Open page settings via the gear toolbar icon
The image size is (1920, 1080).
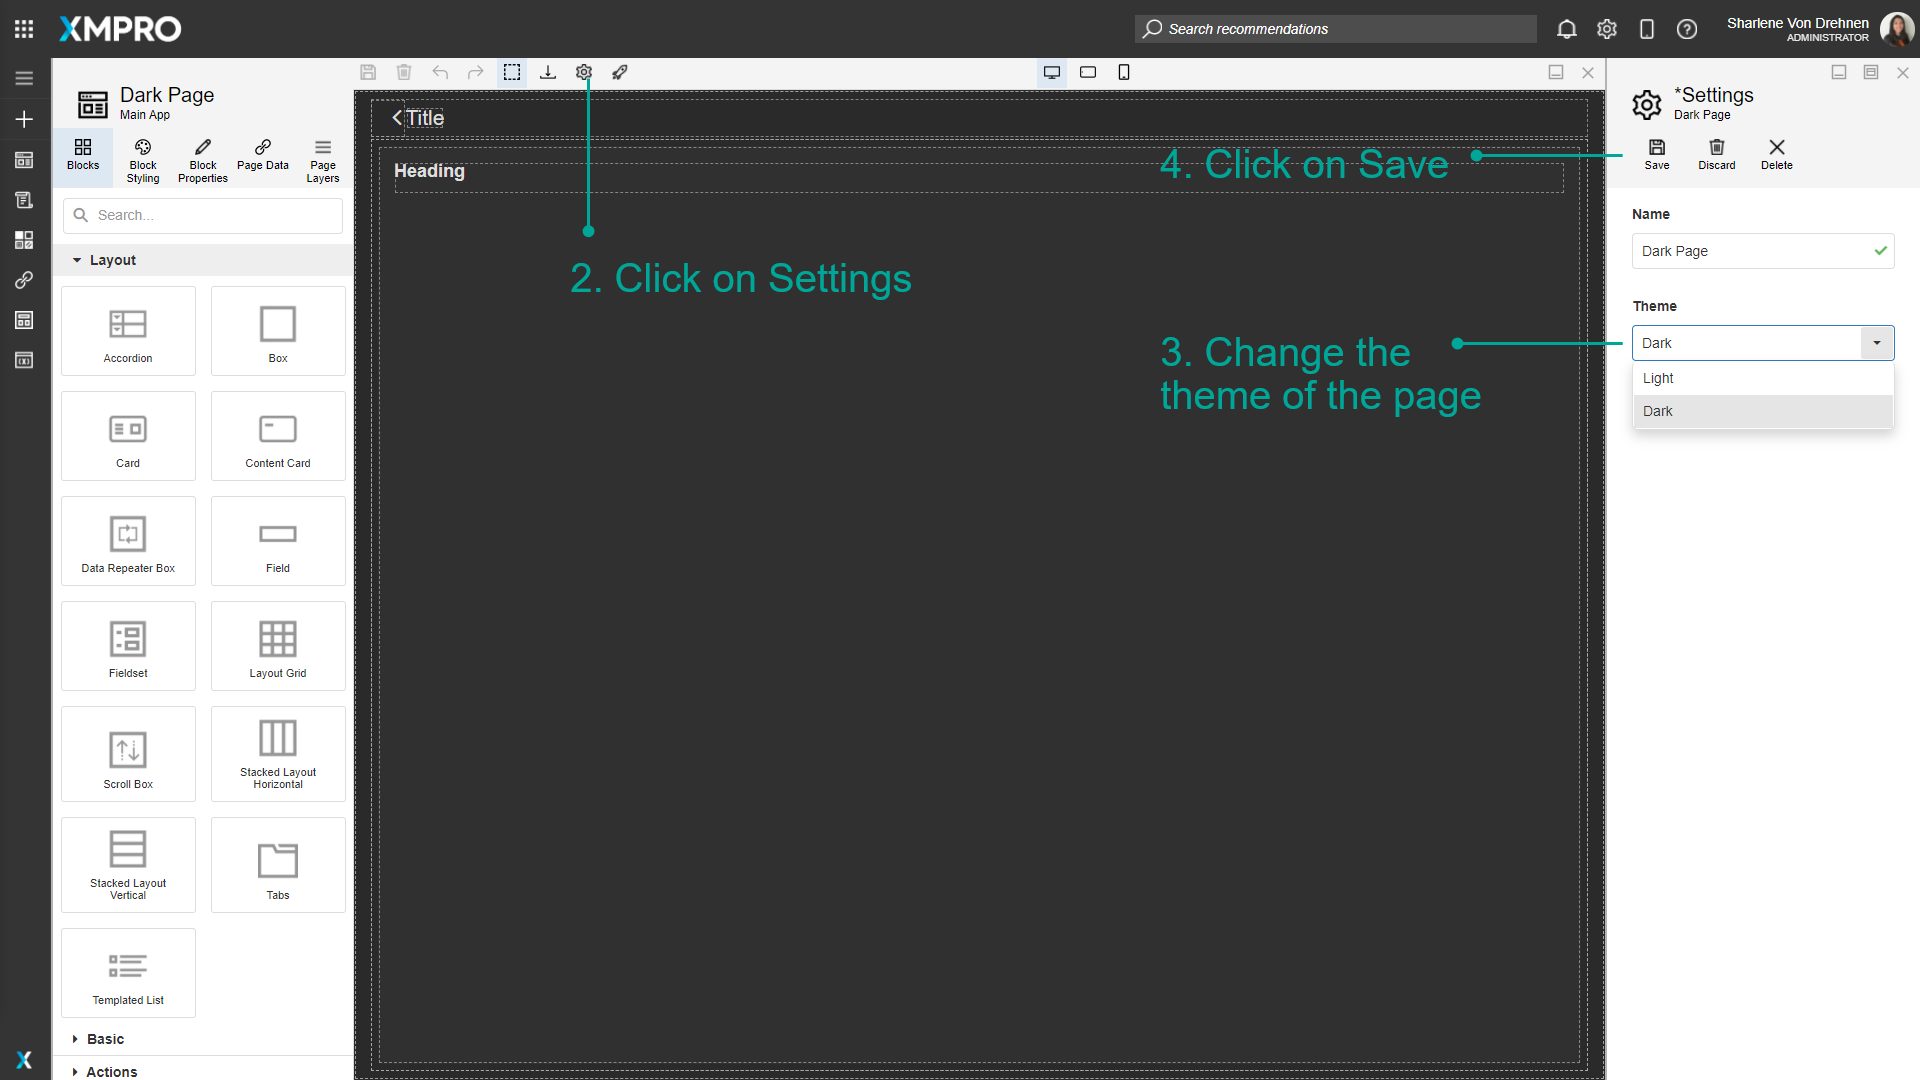pos(584,72)
